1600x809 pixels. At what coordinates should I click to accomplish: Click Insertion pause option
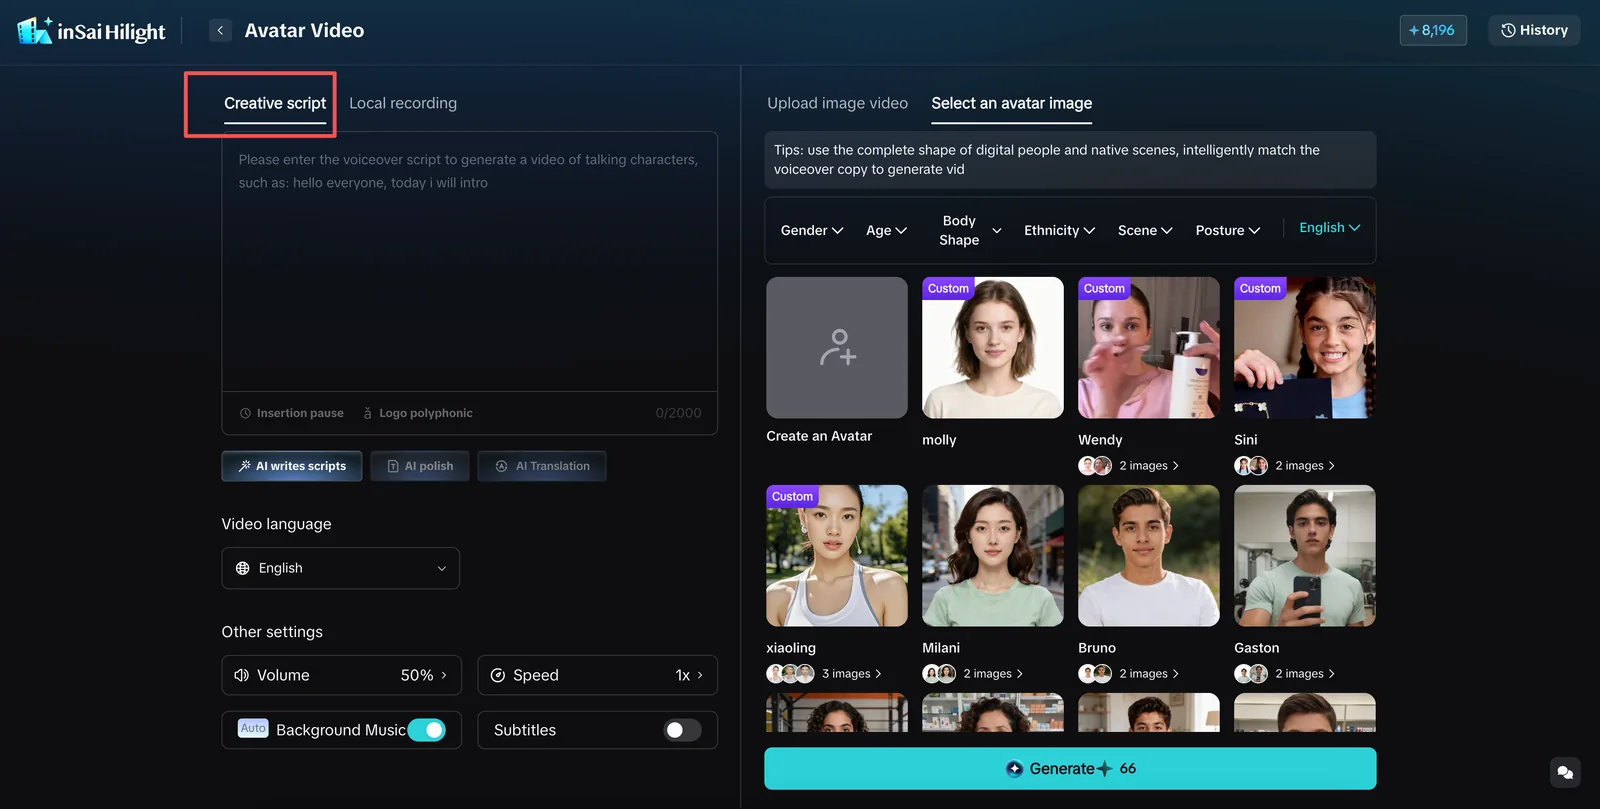[x=291, y=413]
